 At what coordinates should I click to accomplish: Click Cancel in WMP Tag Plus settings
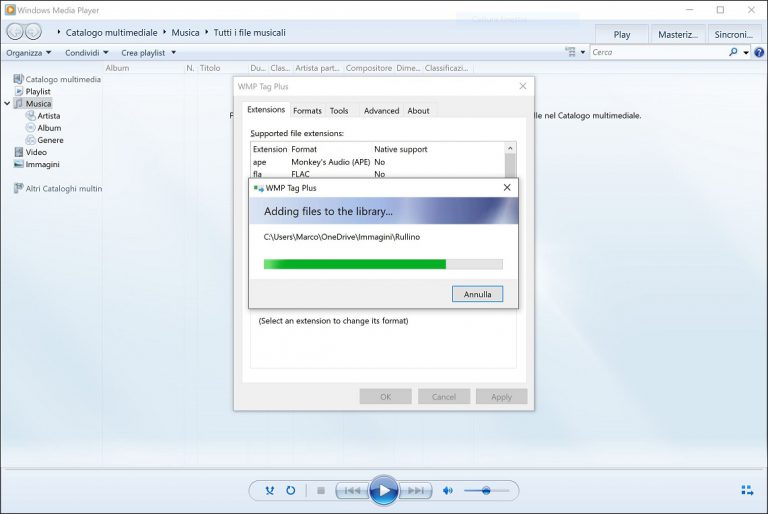(x=444, y=397)
